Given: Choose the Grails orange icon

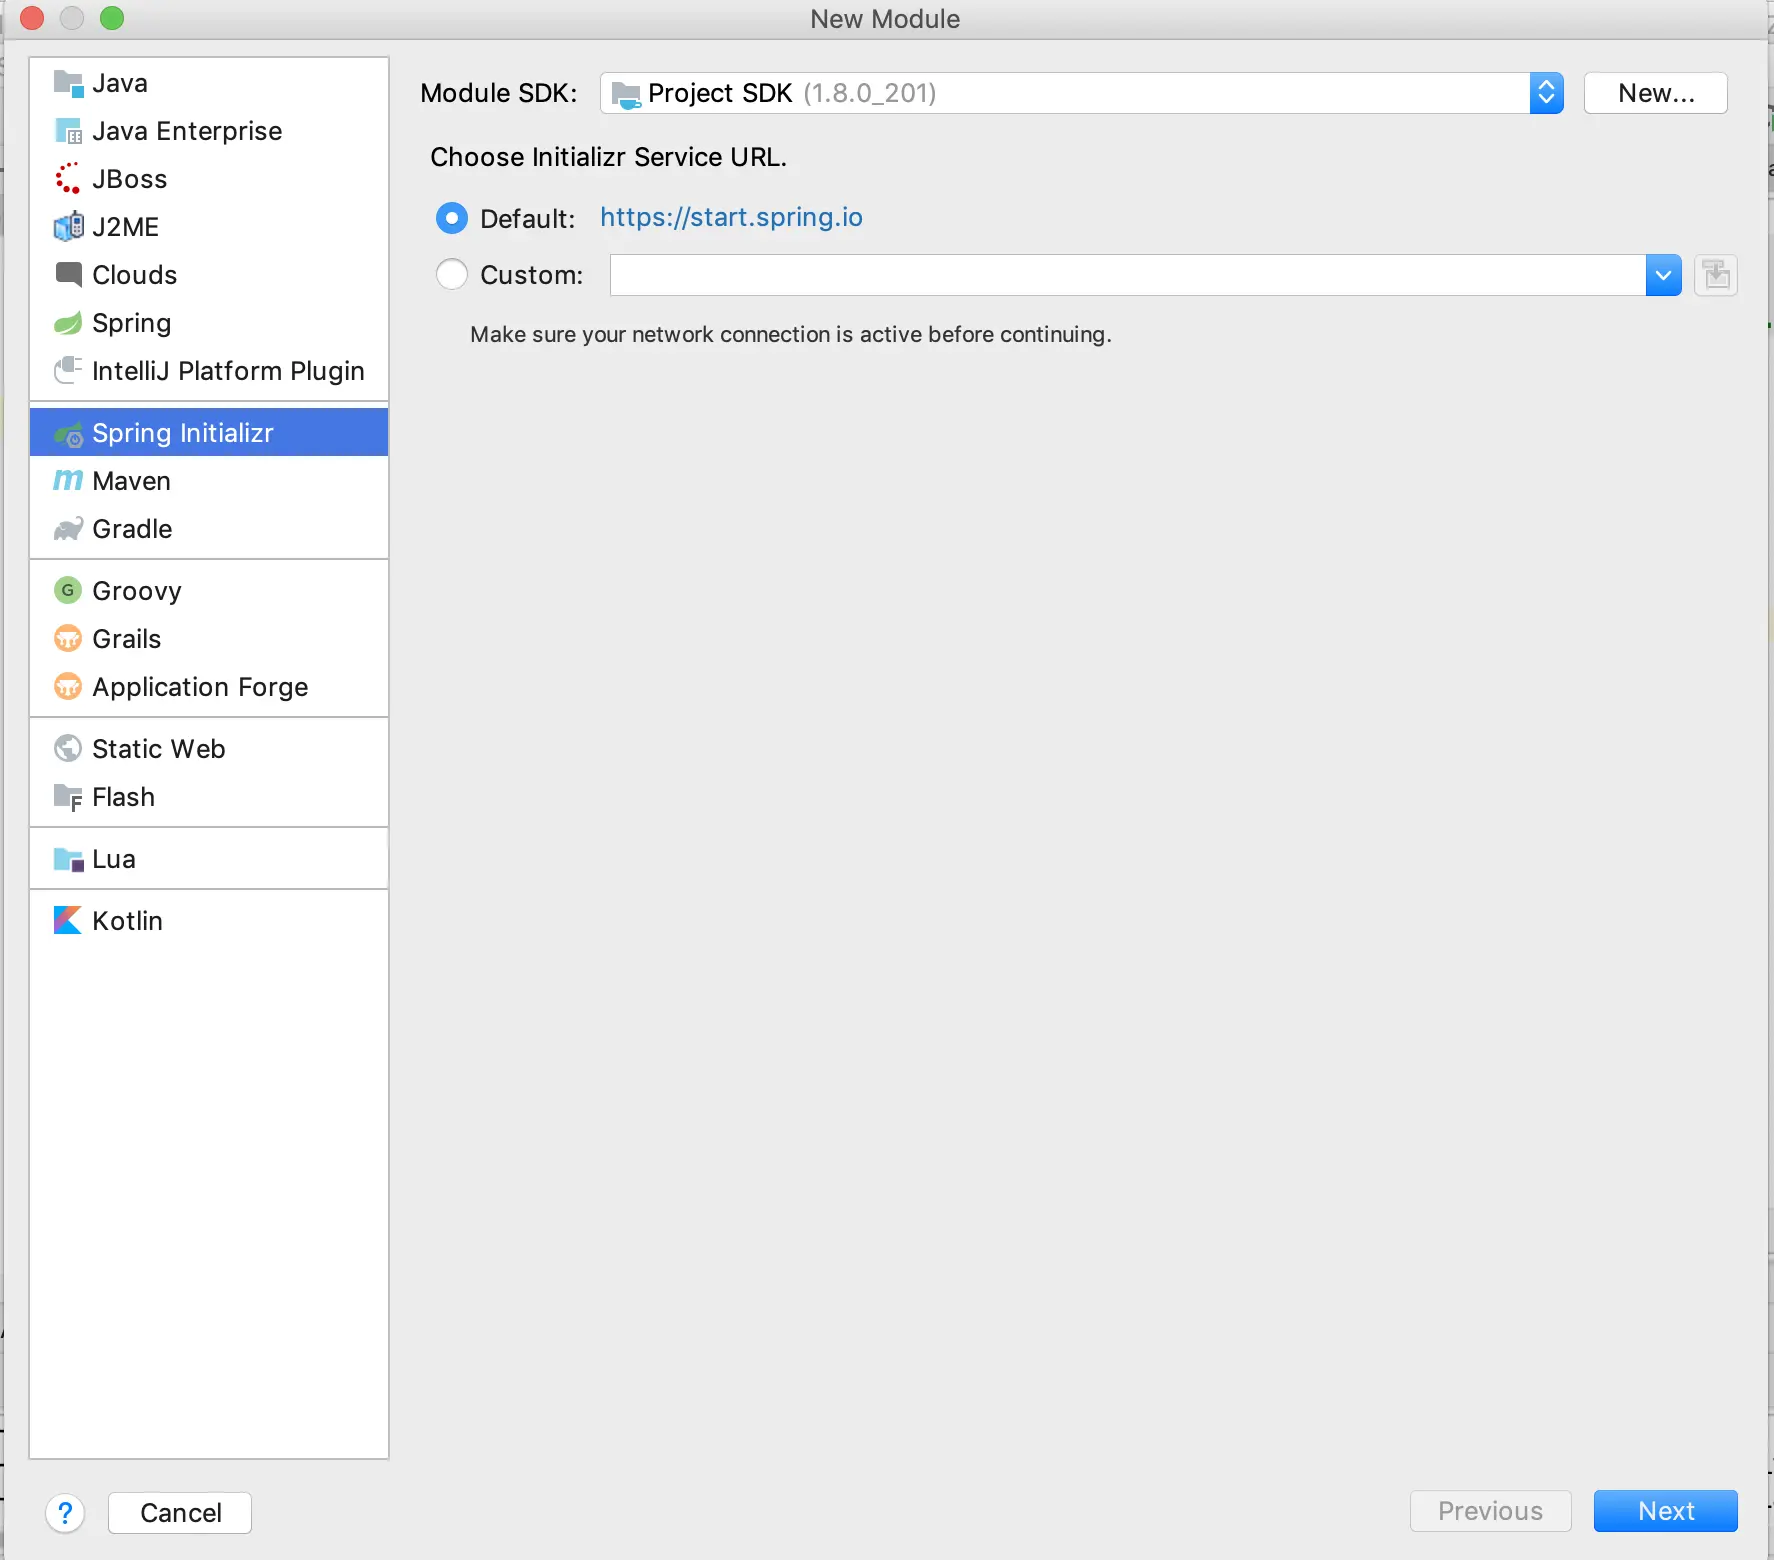Looking at the screenshot, I should [x=68, y=638].
